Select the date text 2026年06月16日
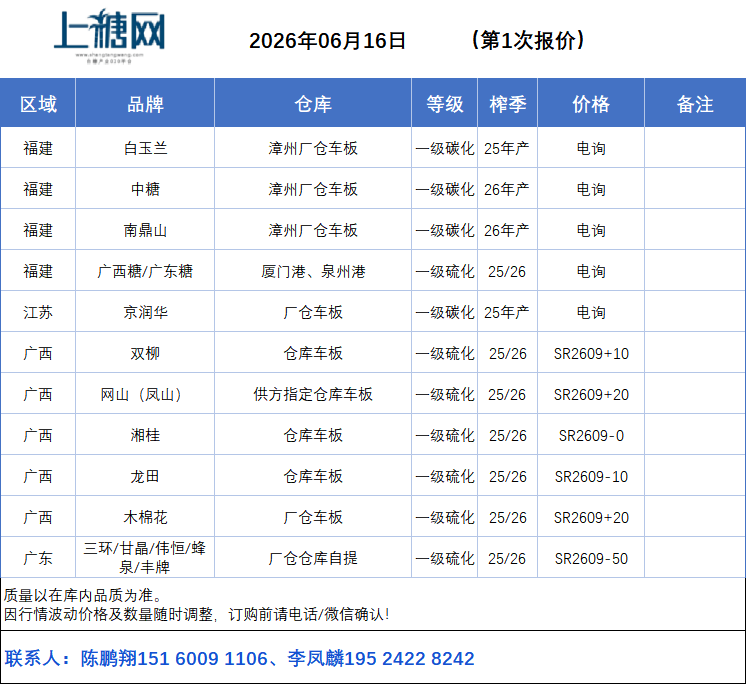Screen dimensions: 747x684 (327, 40)
